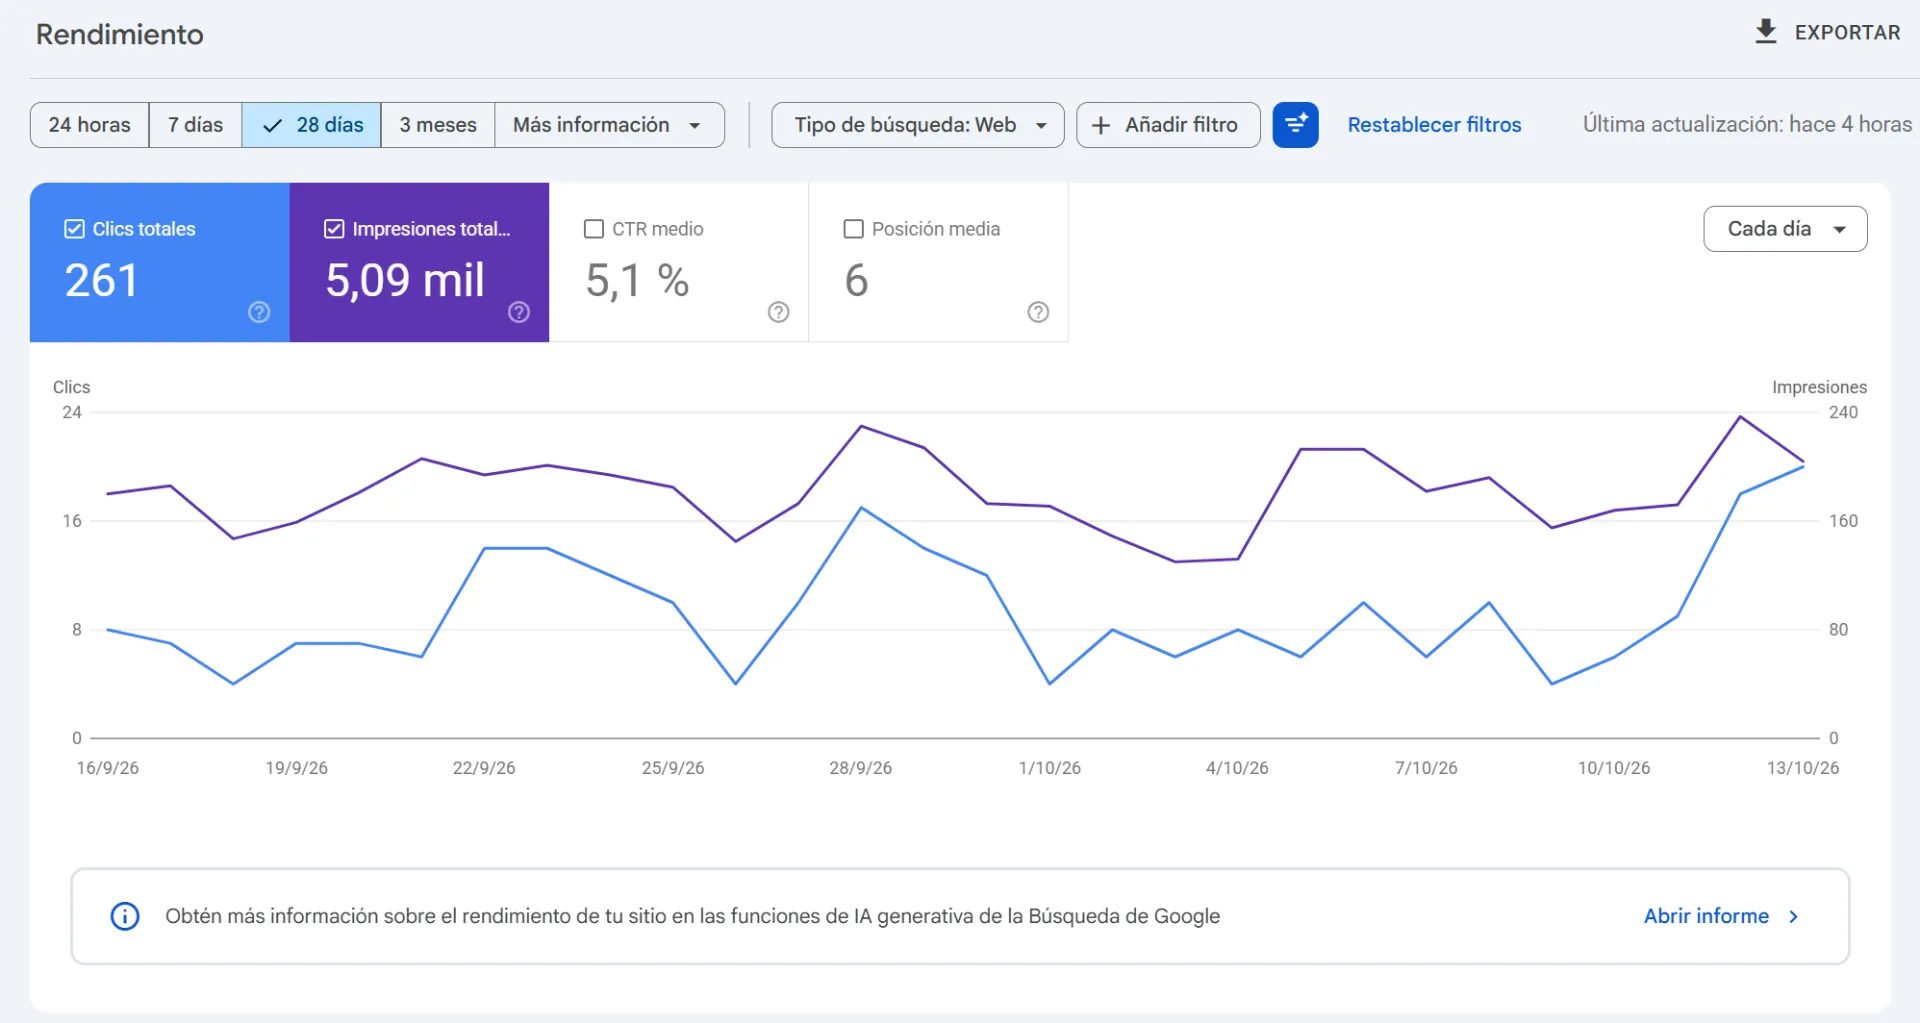The width and height of the screenshot is (1920, 1023).
Task: Click the 5,09 mil impressions value
Action: click(405, 280)
